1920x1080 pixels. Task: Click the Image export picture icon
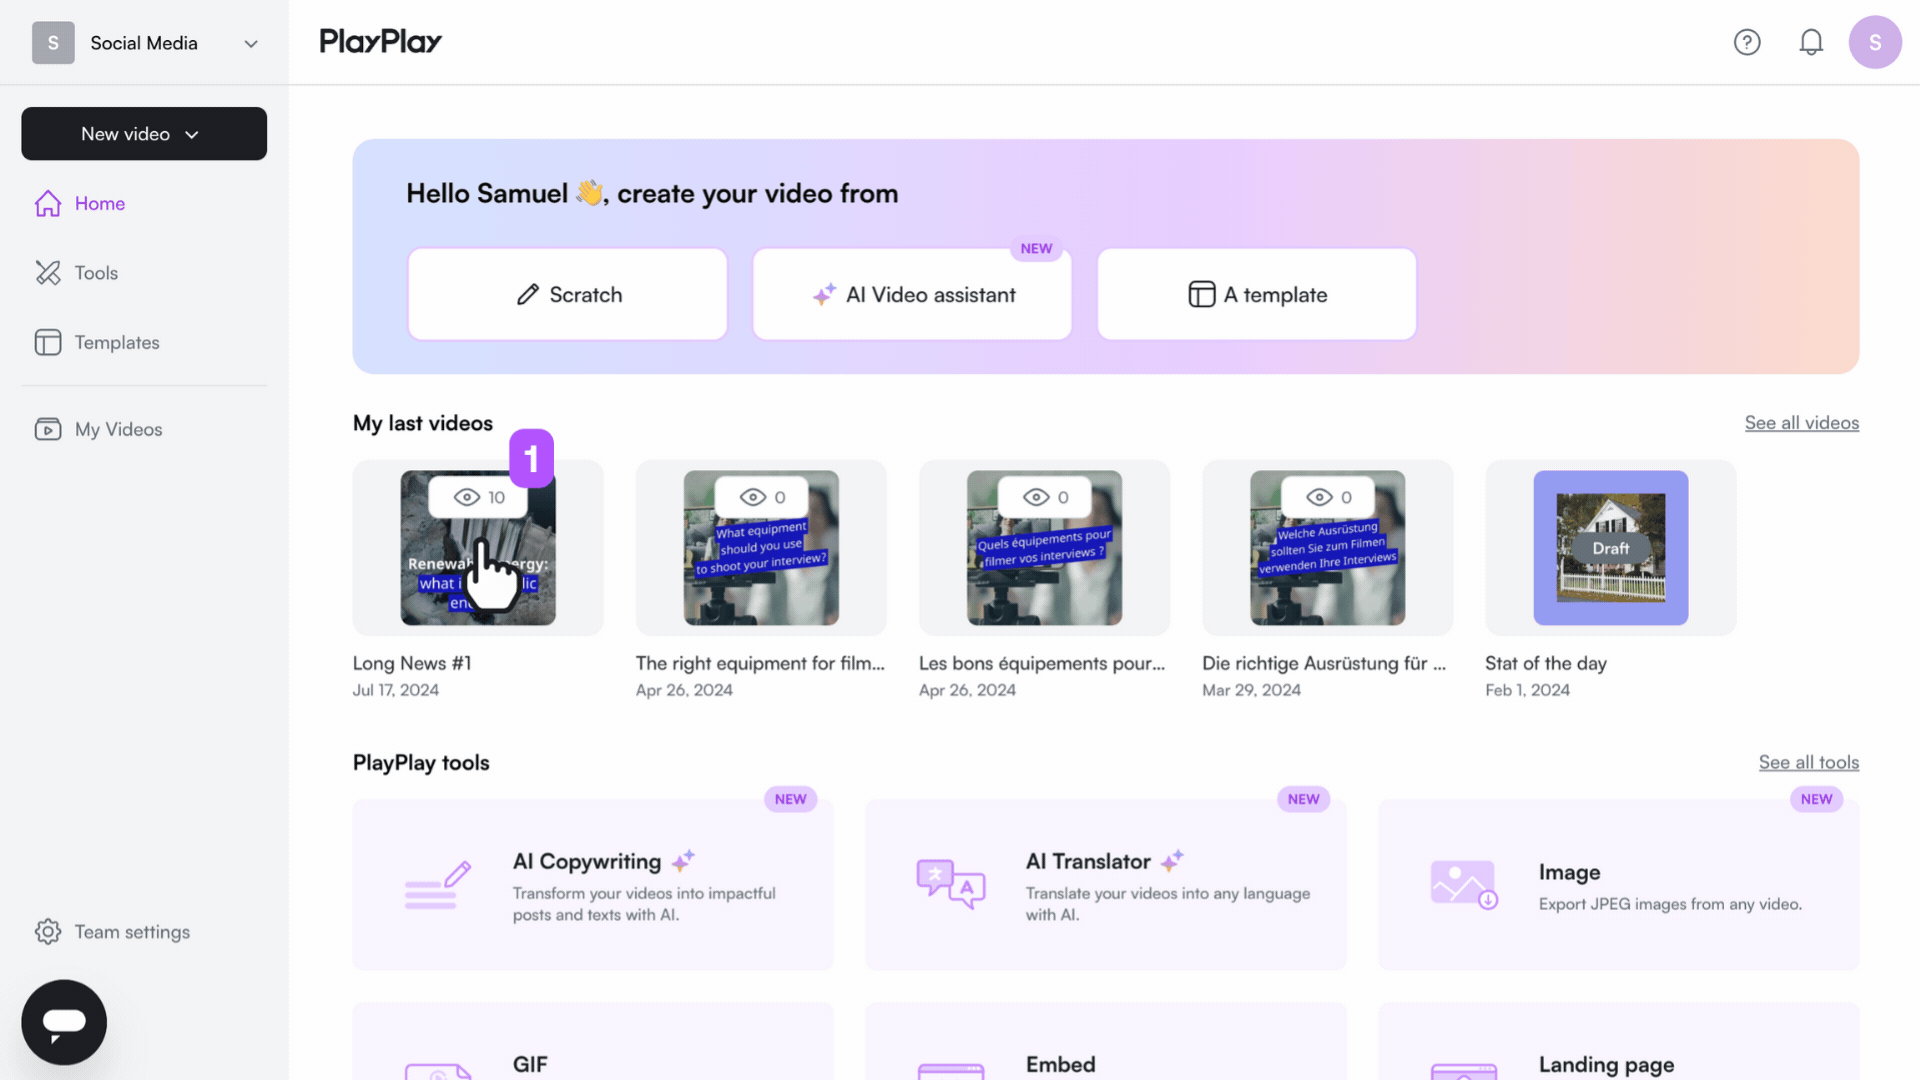[1464, 885]
